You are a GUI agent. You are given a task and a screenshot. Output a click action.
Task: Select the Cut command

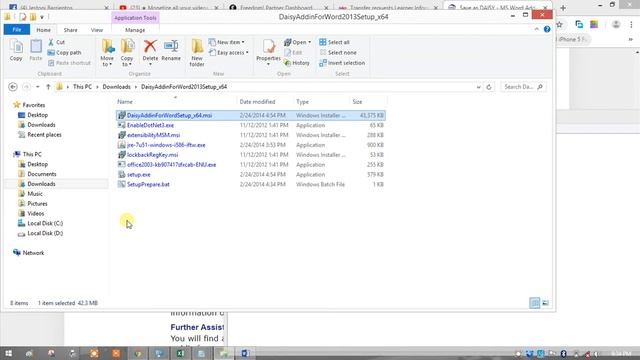(x=56, y=42)
